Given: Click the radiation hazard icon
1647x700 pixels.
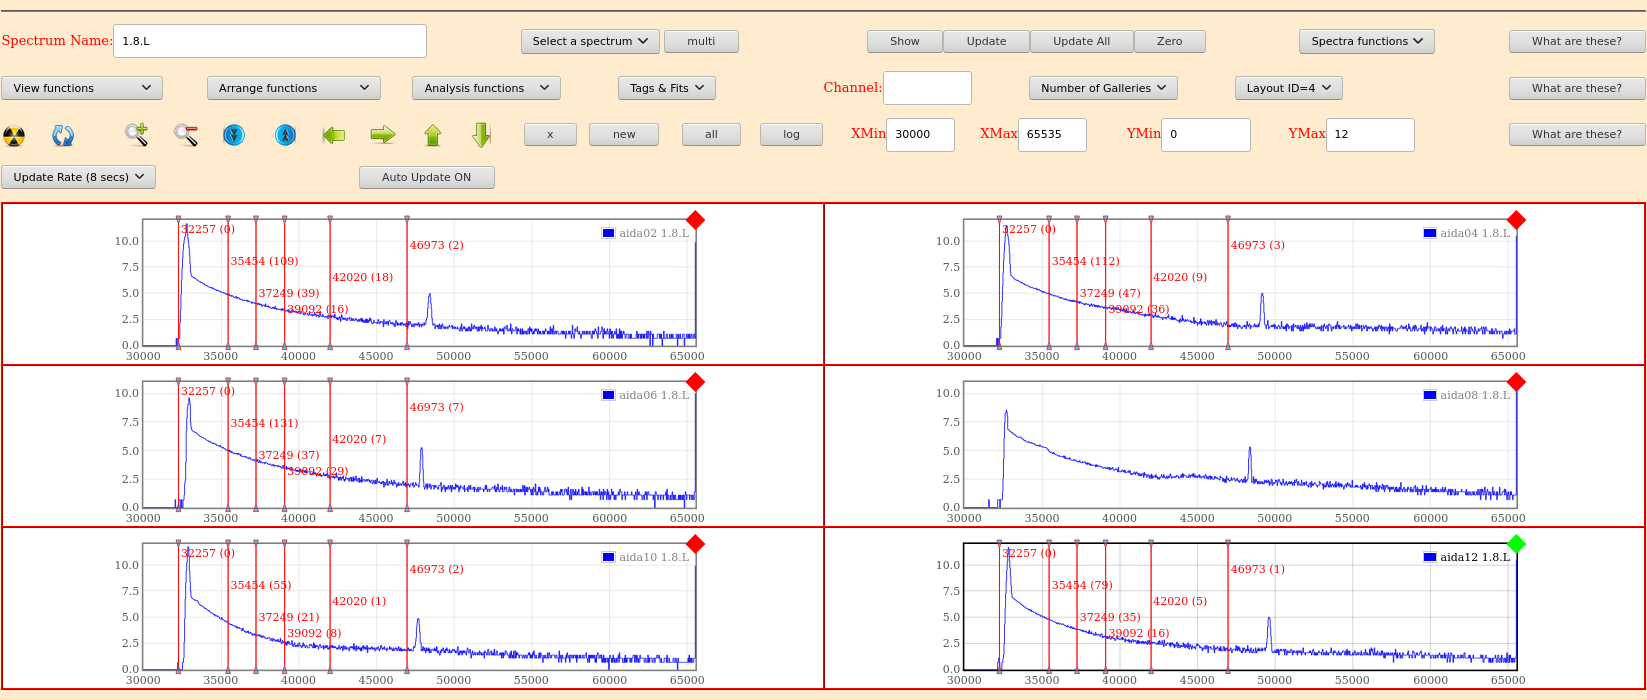Looking at the screenshot, I should [14, 135].
